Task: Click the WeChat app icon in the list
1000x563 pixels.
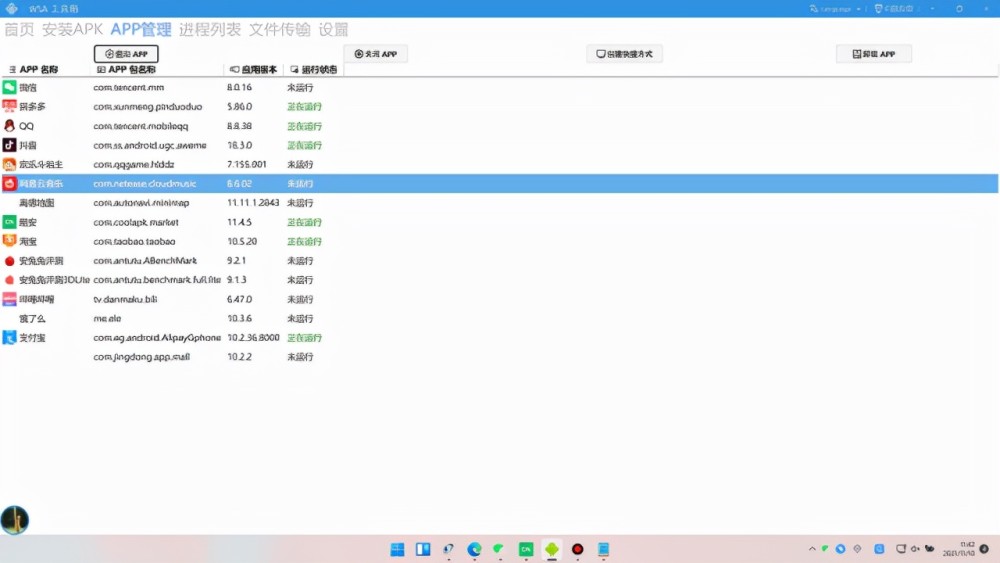Action: 9,88
